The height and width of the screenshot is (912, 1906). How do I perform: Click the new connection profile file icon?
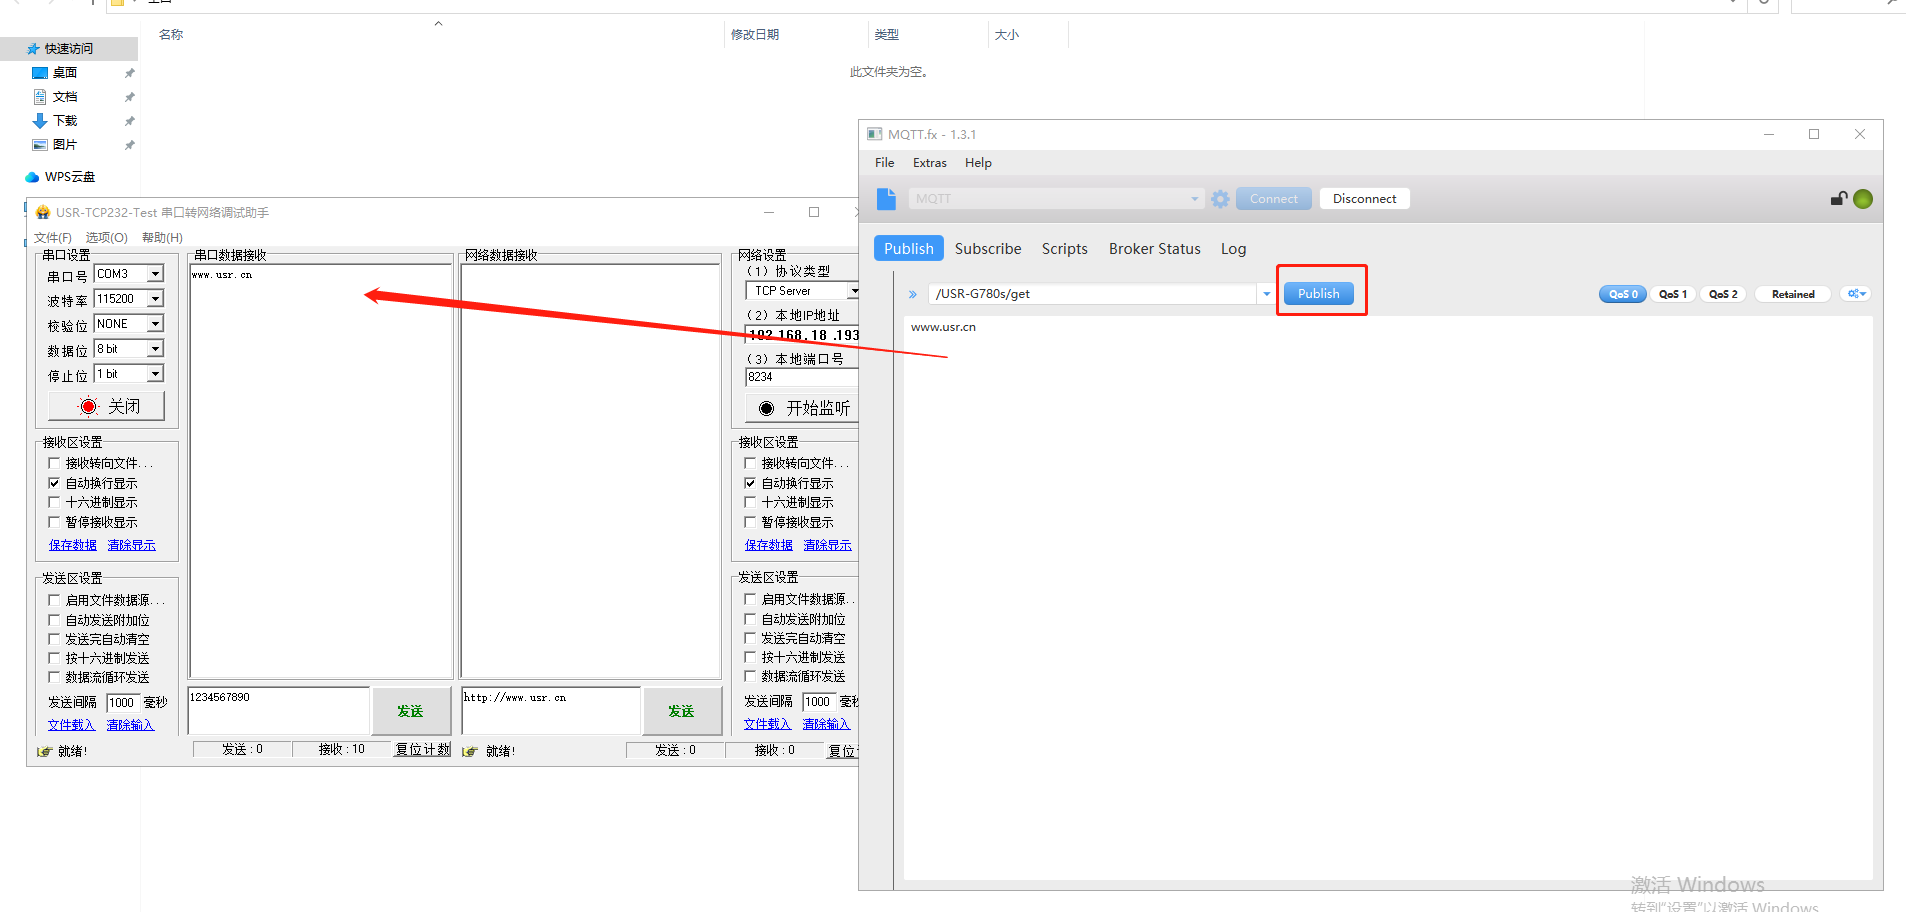[x=886, y=199]
